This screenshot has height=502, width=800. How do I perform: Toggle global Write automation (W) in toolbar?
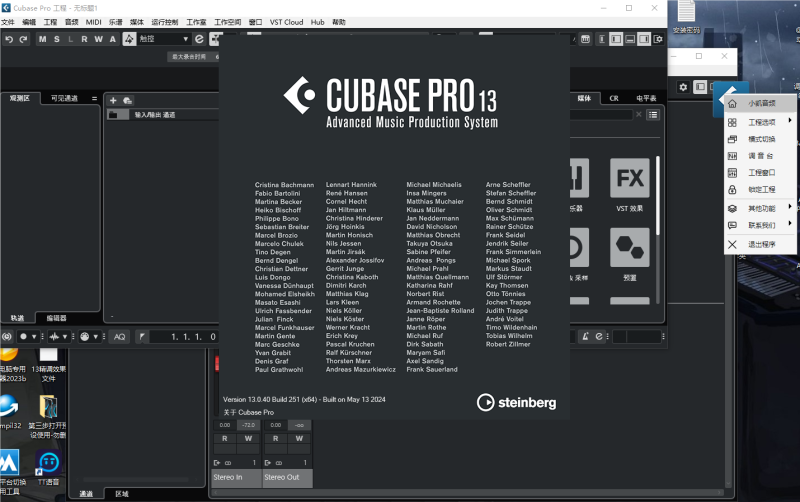click(98, 39)
